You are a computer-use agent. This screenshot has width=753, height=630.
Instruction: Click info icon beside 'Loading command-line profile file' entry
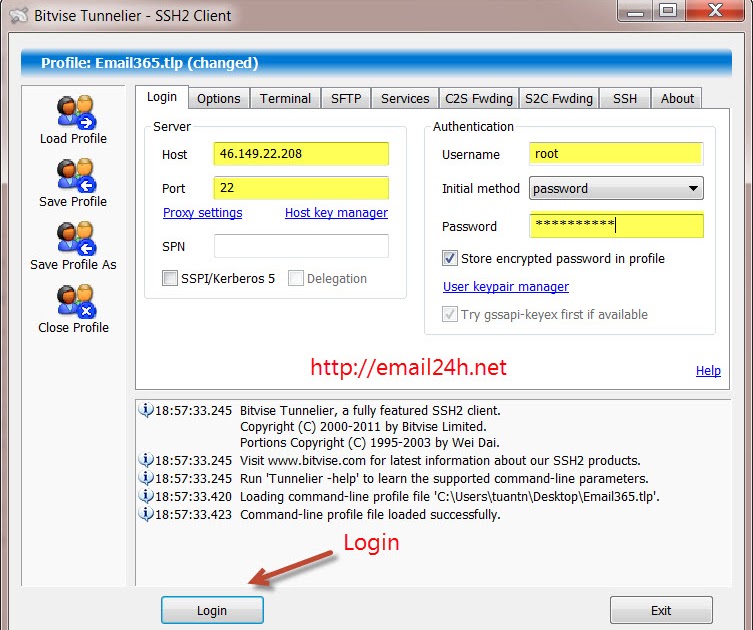pos(146,496)
